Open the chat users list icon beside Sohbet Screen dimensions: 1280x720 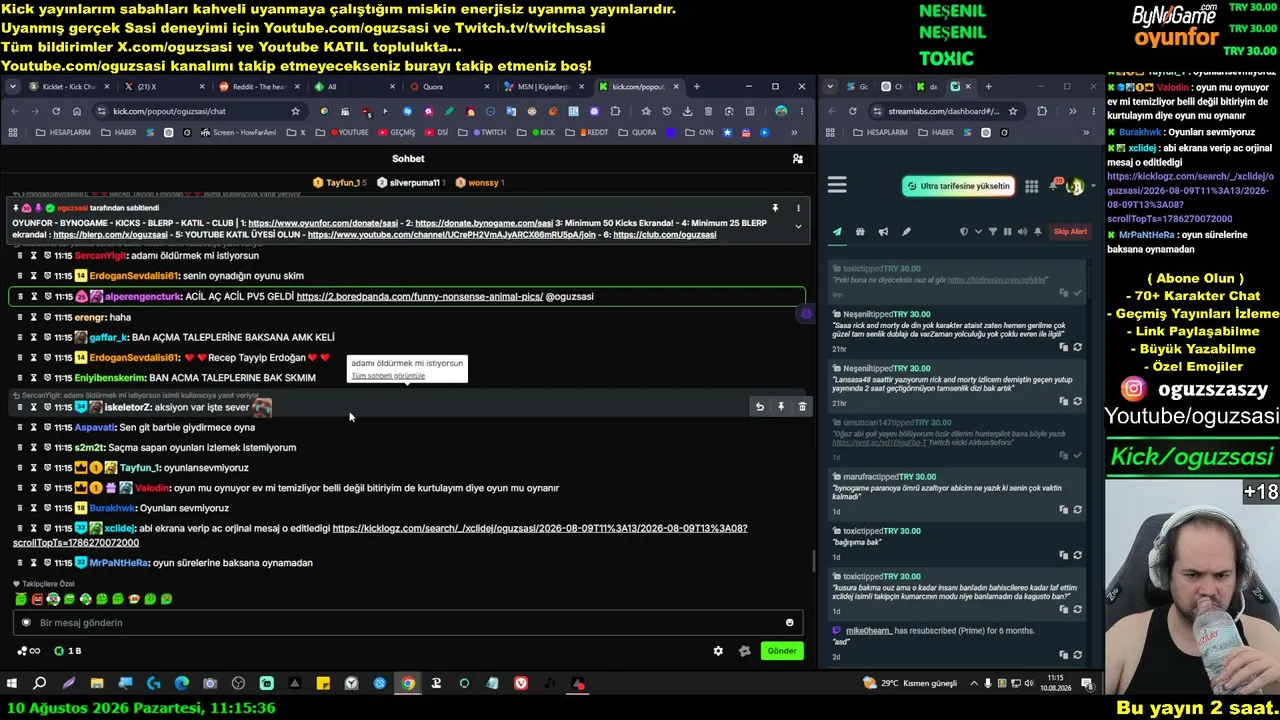point(797,159)
